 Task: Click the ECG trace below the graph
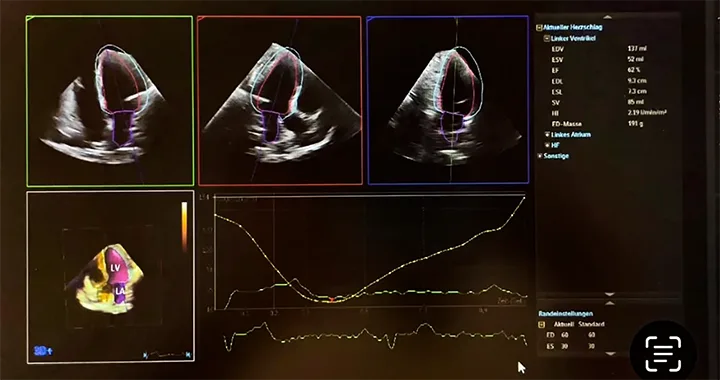(x=375, y=337)
